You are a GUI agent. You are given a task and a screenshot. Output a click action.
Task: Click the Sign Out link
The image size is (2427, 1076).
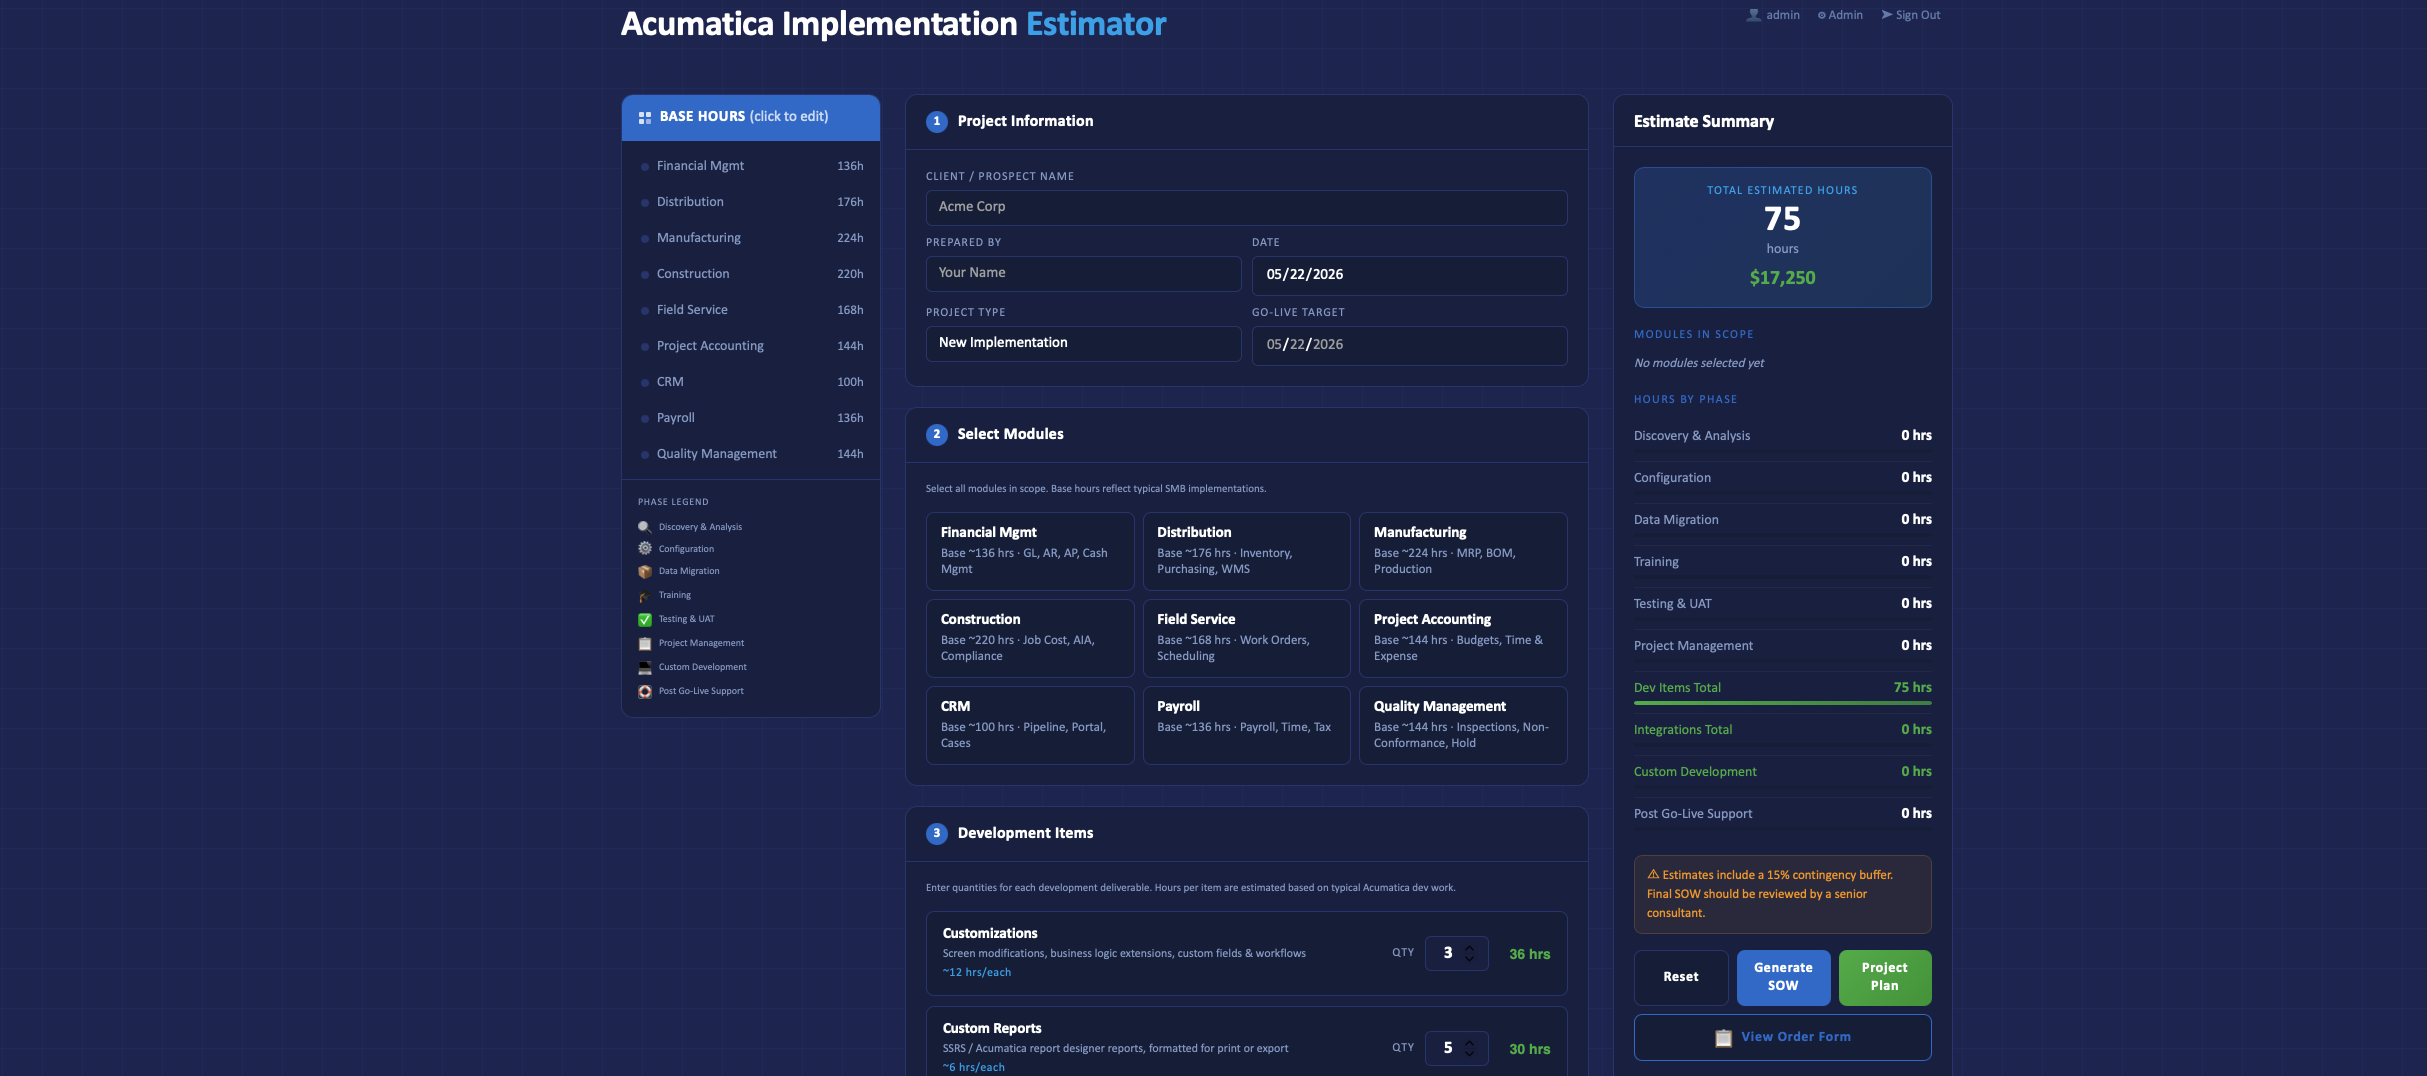coord(1911,15)
